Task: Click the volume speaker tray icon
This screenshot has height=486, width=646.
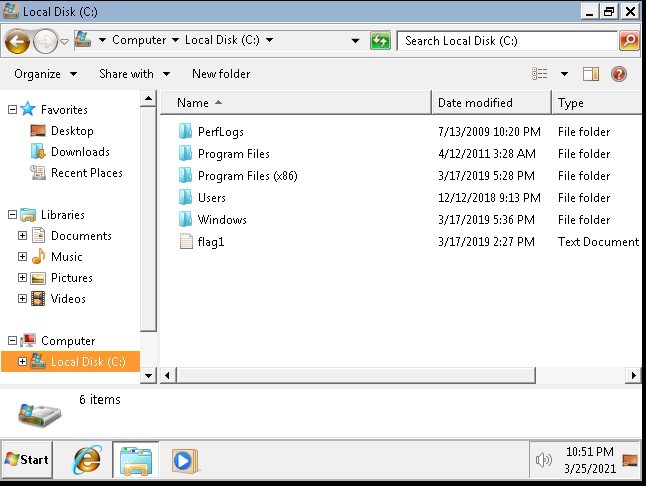Action: (544, 460)
